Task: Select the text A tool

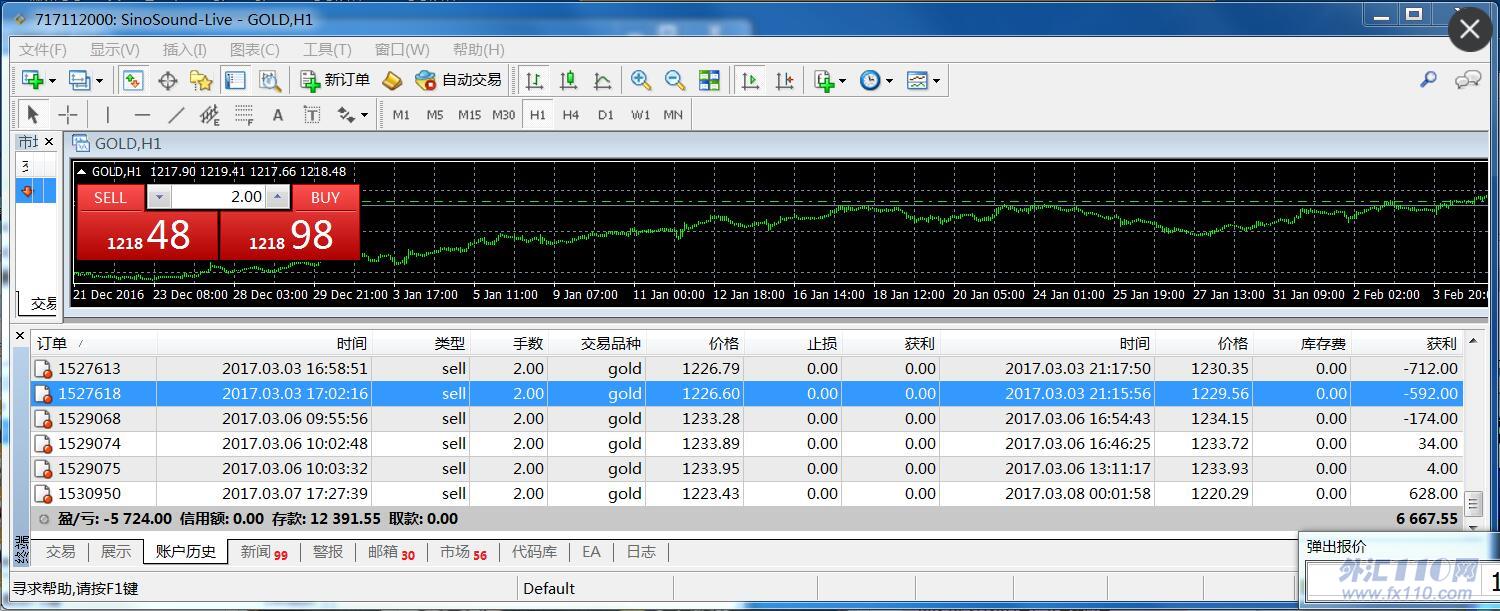Action: click(278, 114)
